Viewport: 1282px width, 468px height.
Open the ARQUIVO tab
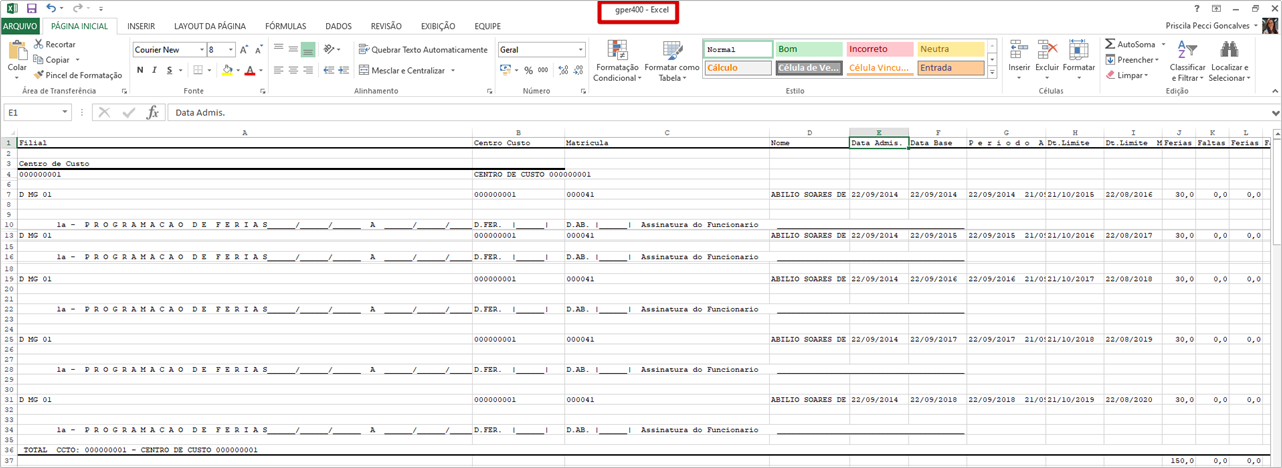20,26
